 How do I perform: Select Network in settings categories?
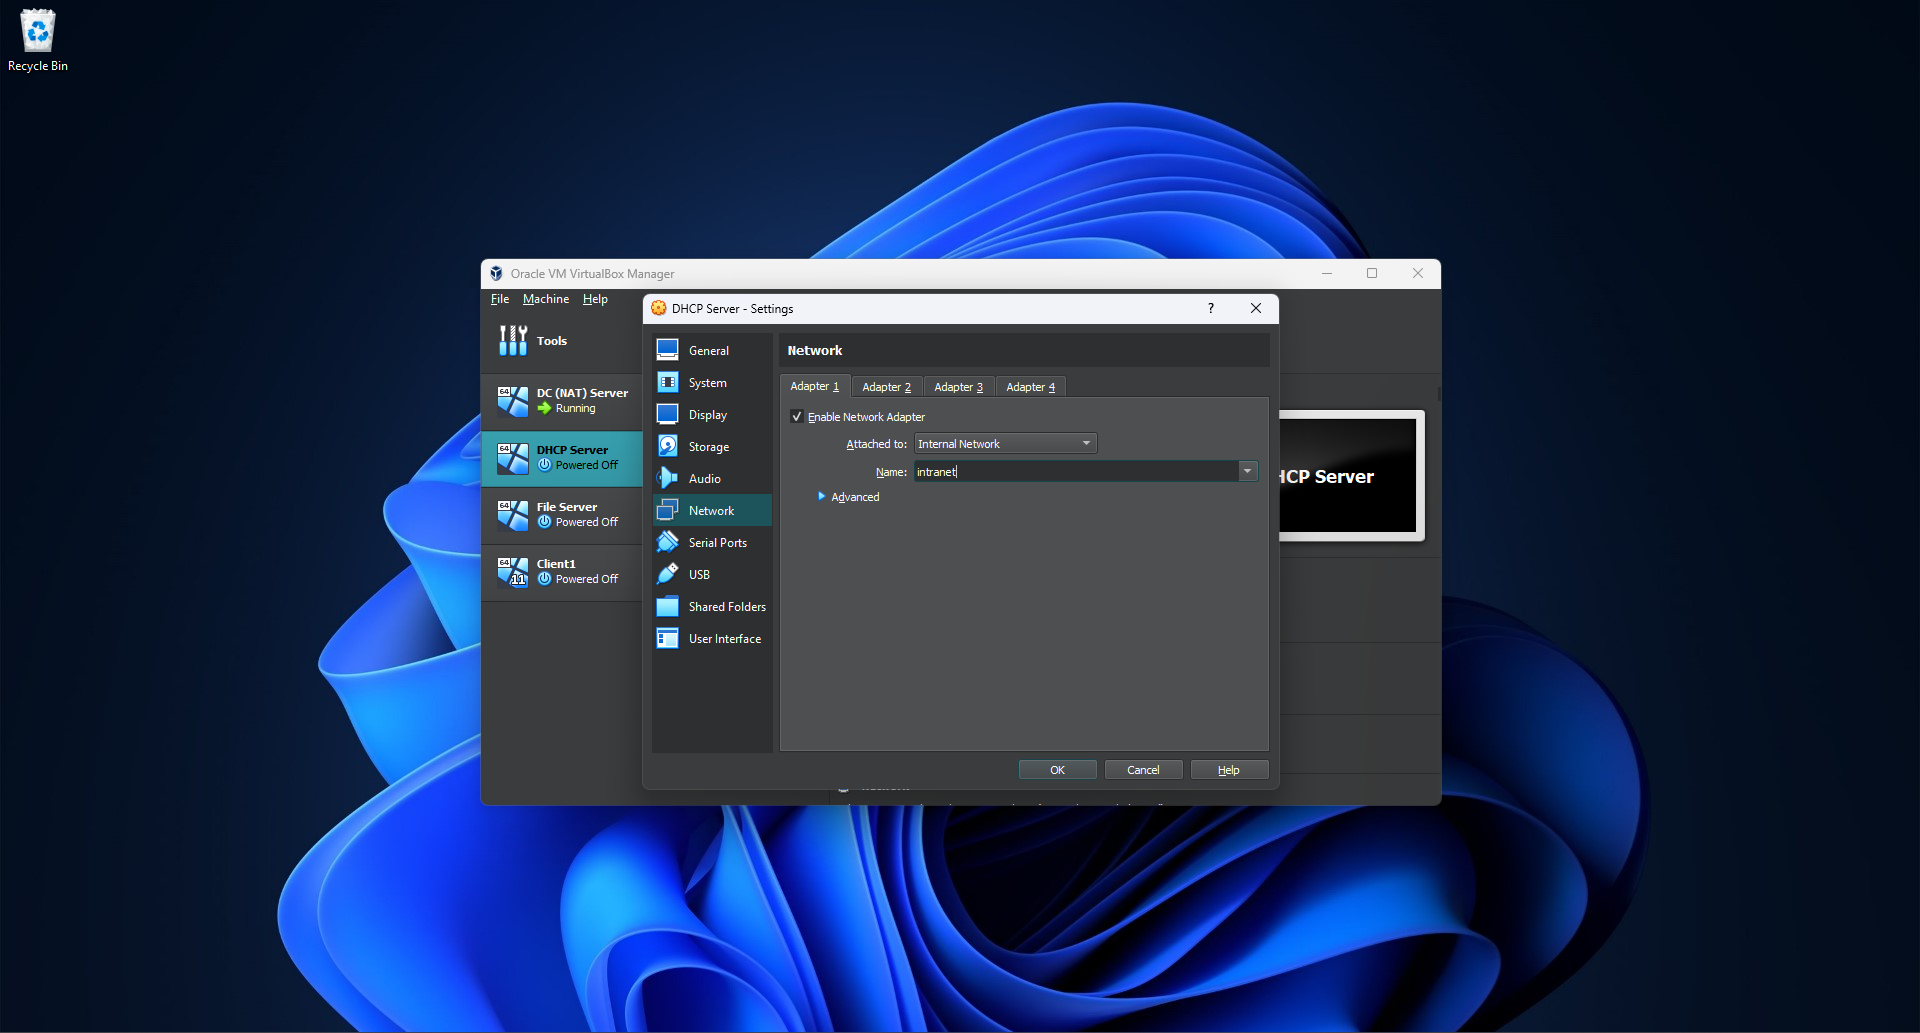click(712, 510)
